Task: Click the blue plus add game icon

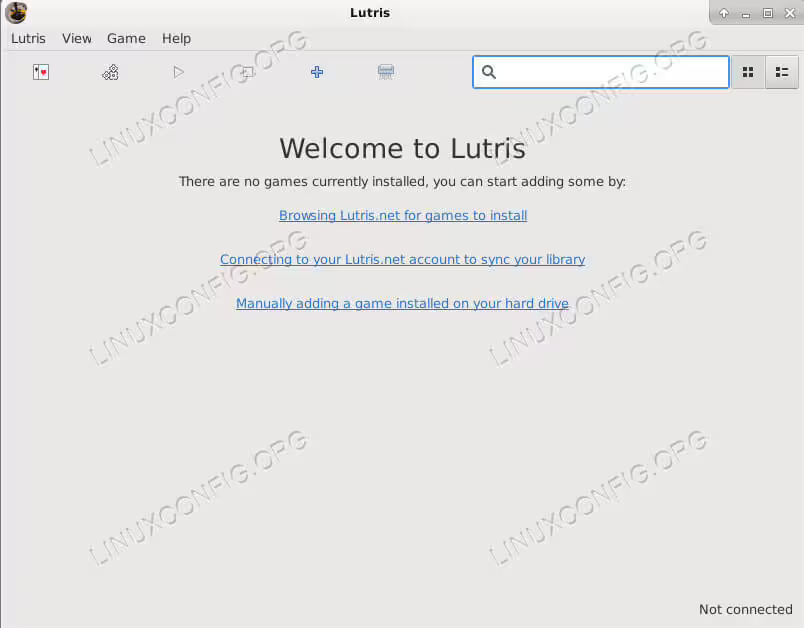Action: [317, 72]
